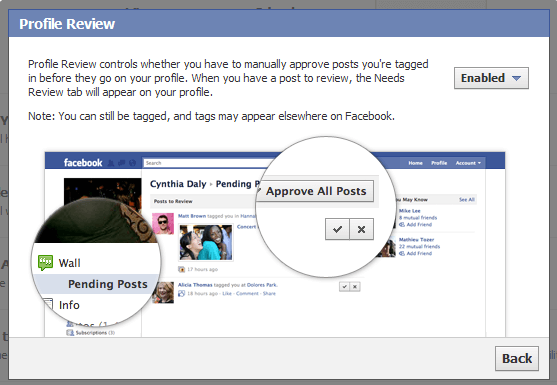
Task: Click into the Search field
Action: 206,163
